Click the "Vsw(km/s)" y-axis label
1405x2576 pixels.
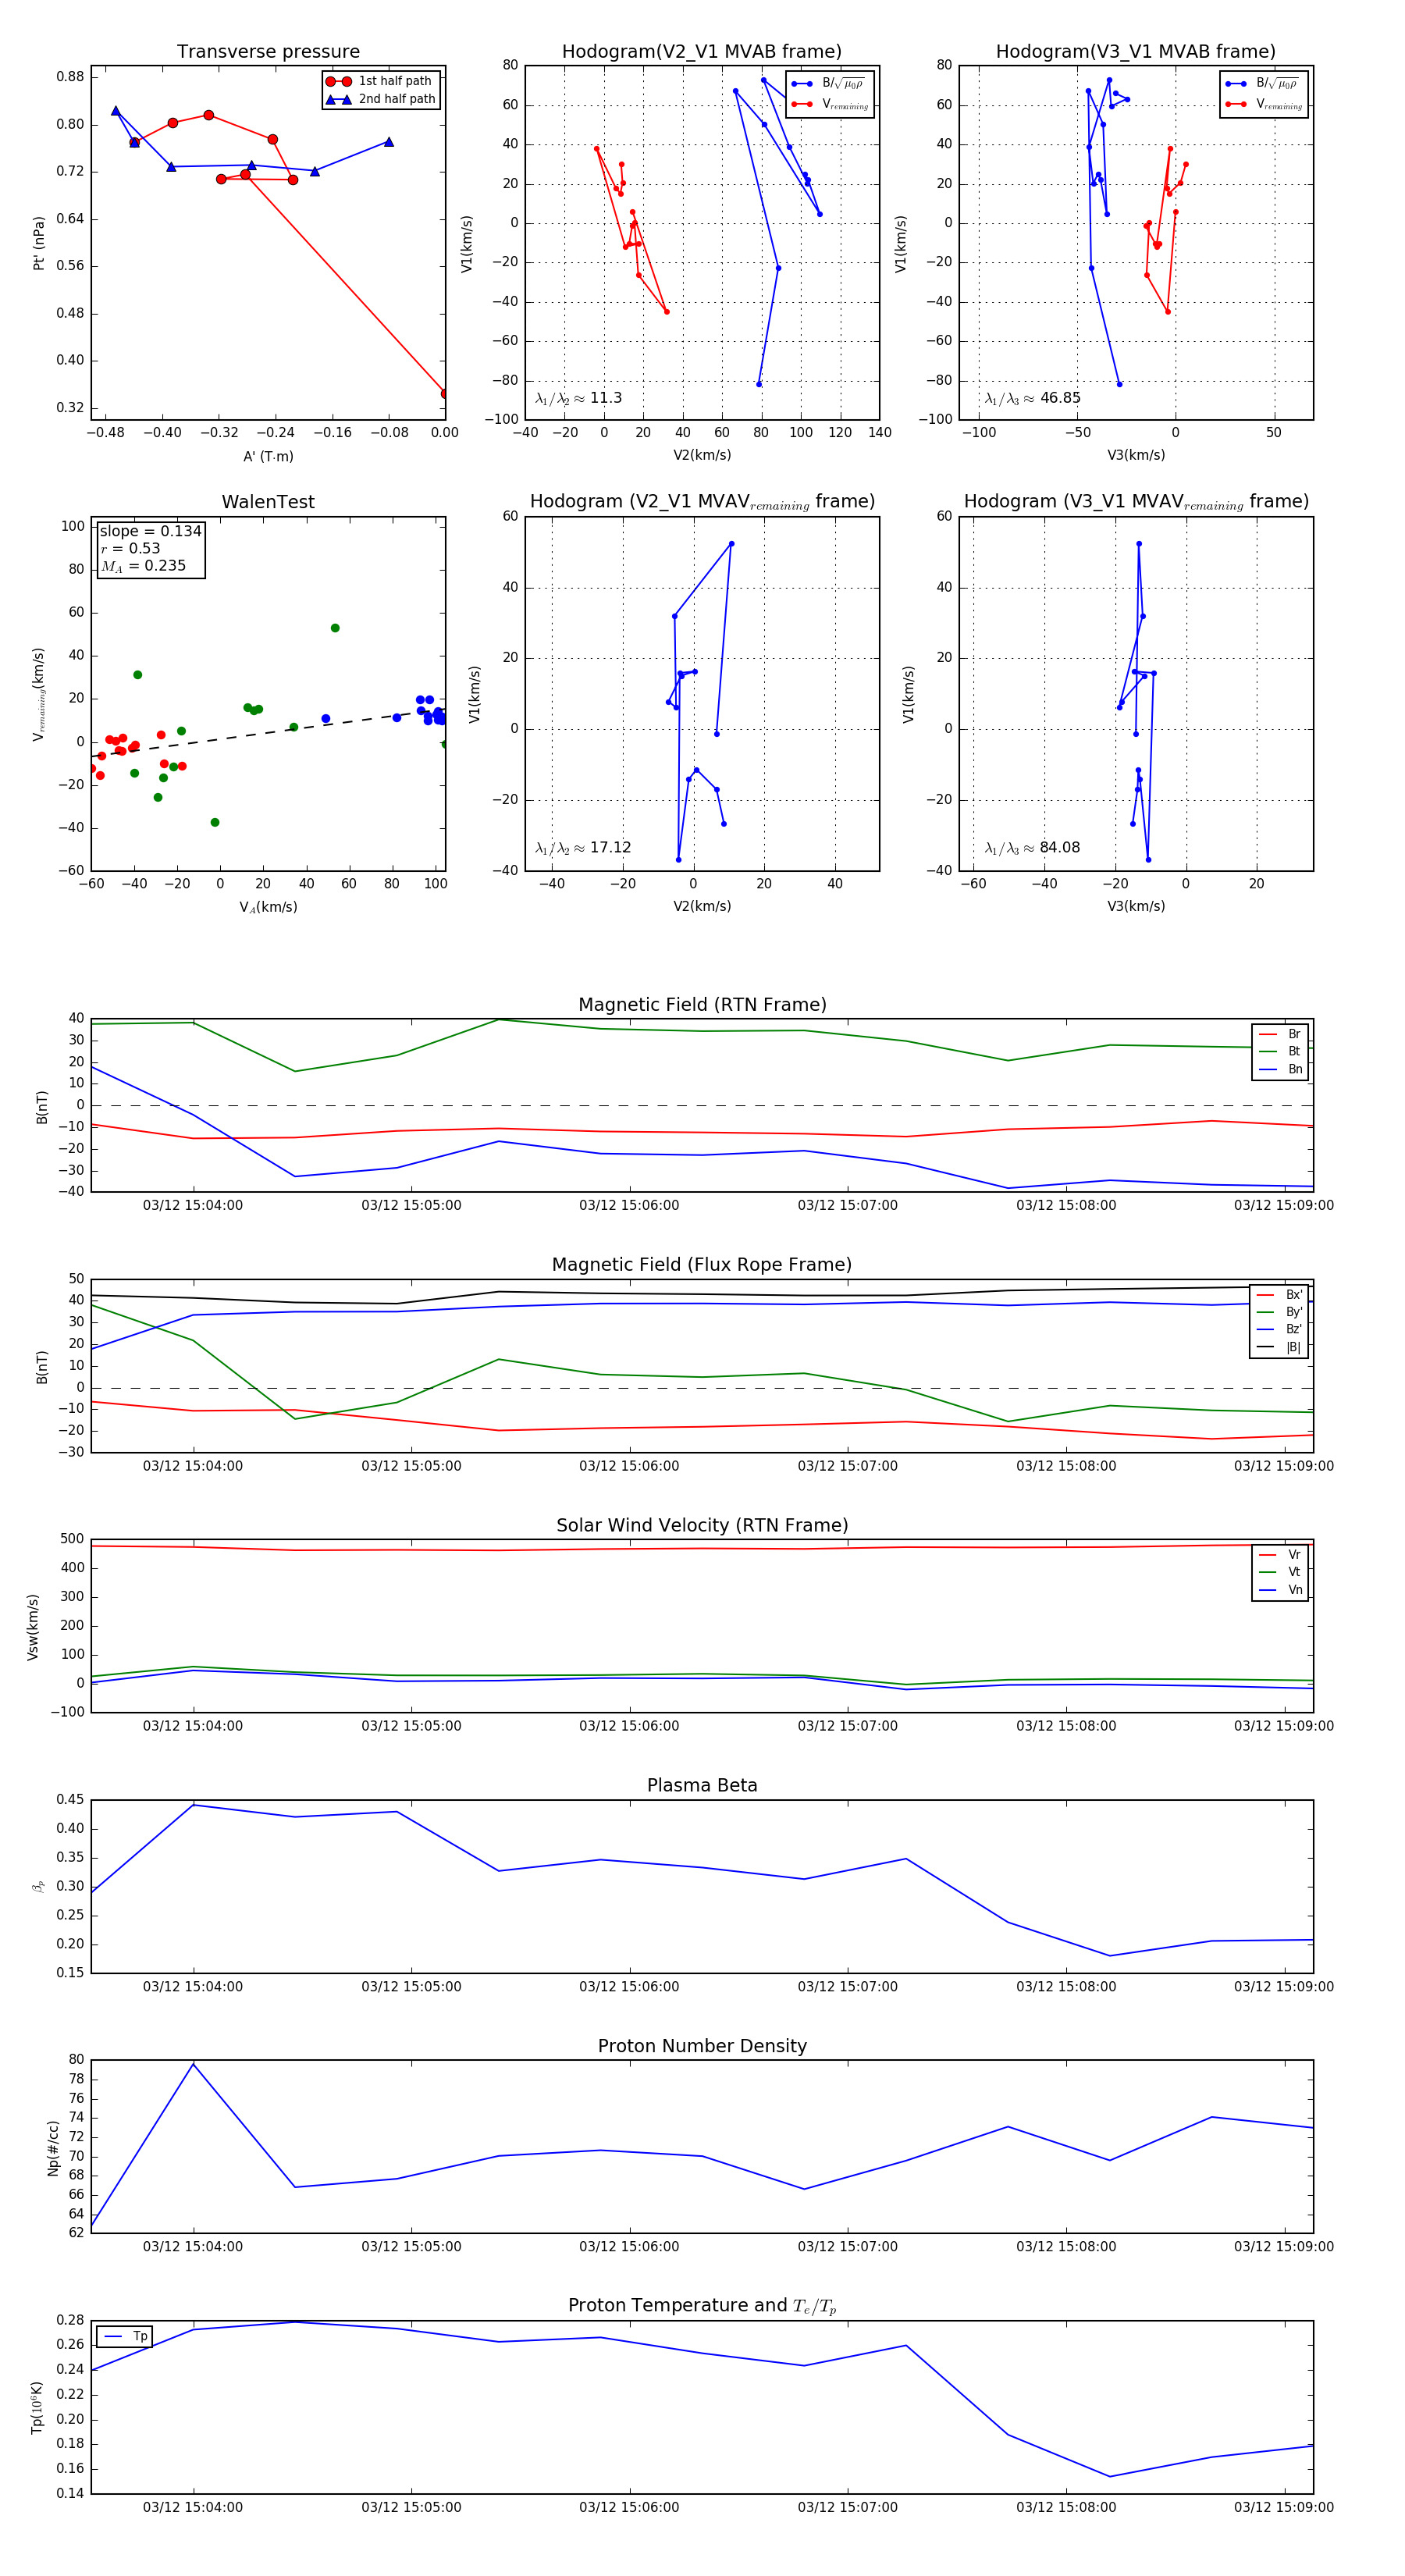pyautogui.click(x=33, y=1627)
